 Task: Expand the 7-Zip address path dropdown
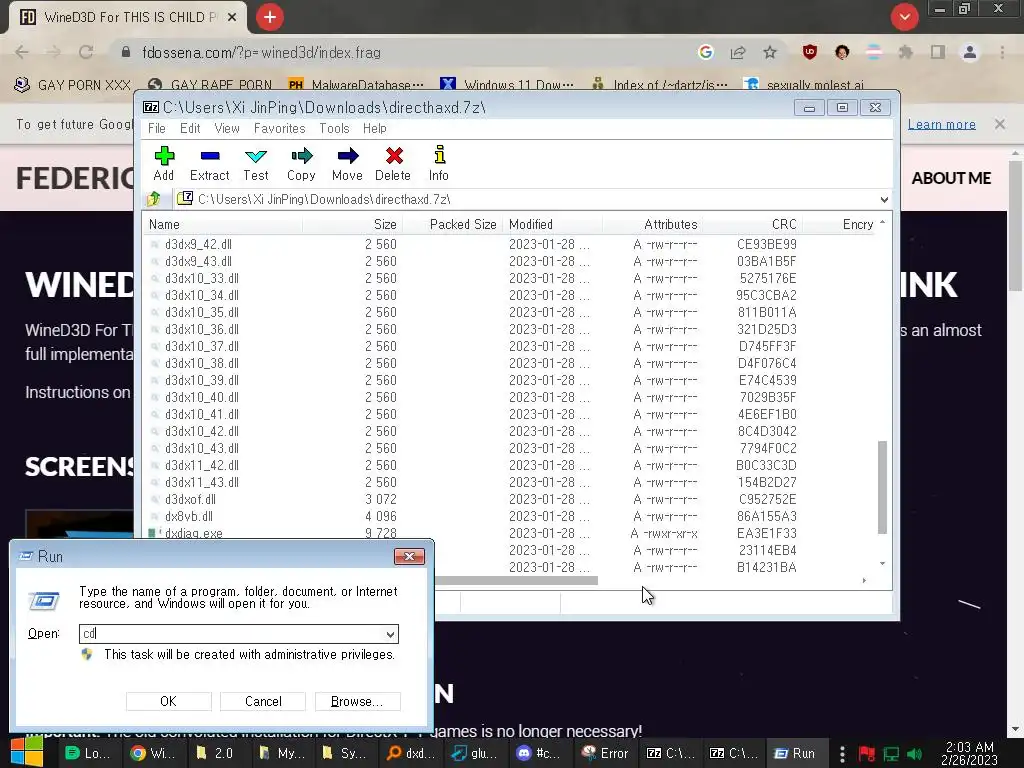[x=884, y=199]
